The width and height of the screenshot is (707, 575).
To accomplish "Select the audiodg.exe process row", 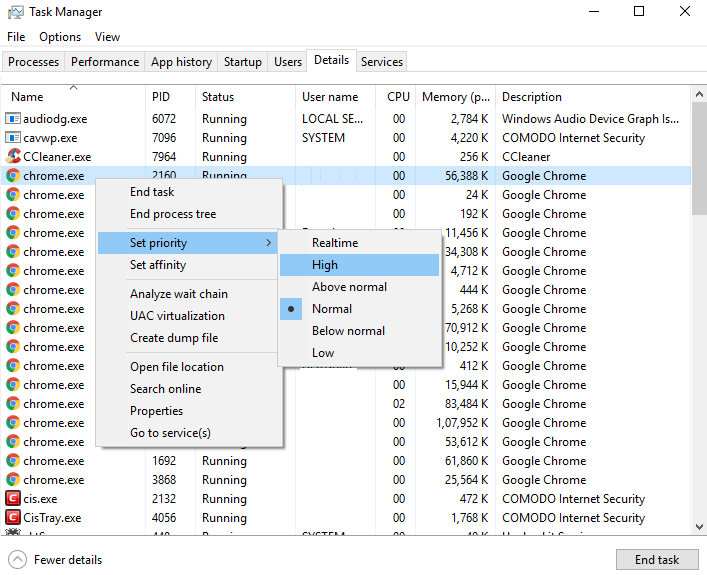I will click(x=345, y=119).
